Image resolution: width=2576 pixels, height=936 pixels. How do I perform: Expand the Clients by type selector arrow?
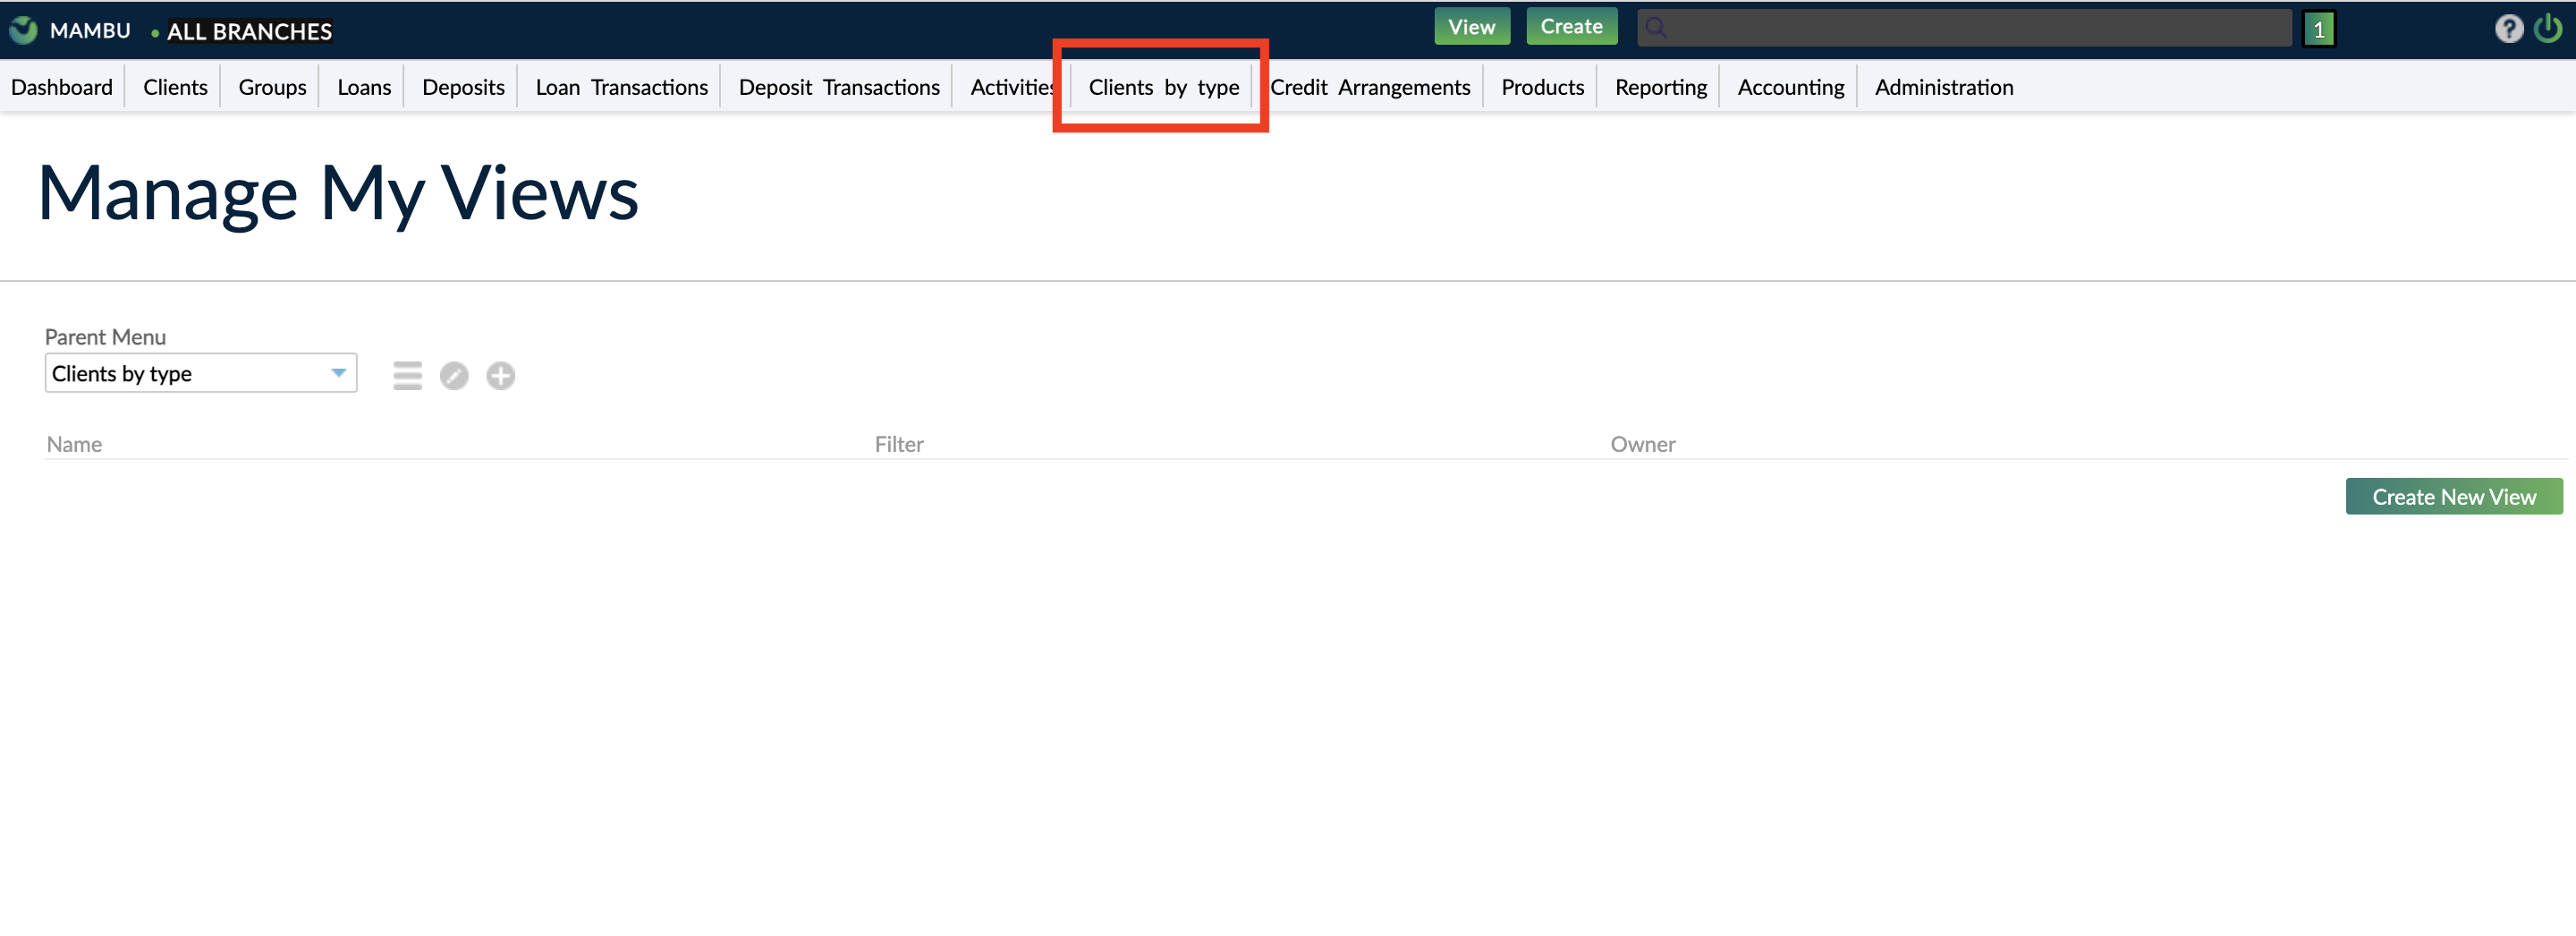point(337,372)
